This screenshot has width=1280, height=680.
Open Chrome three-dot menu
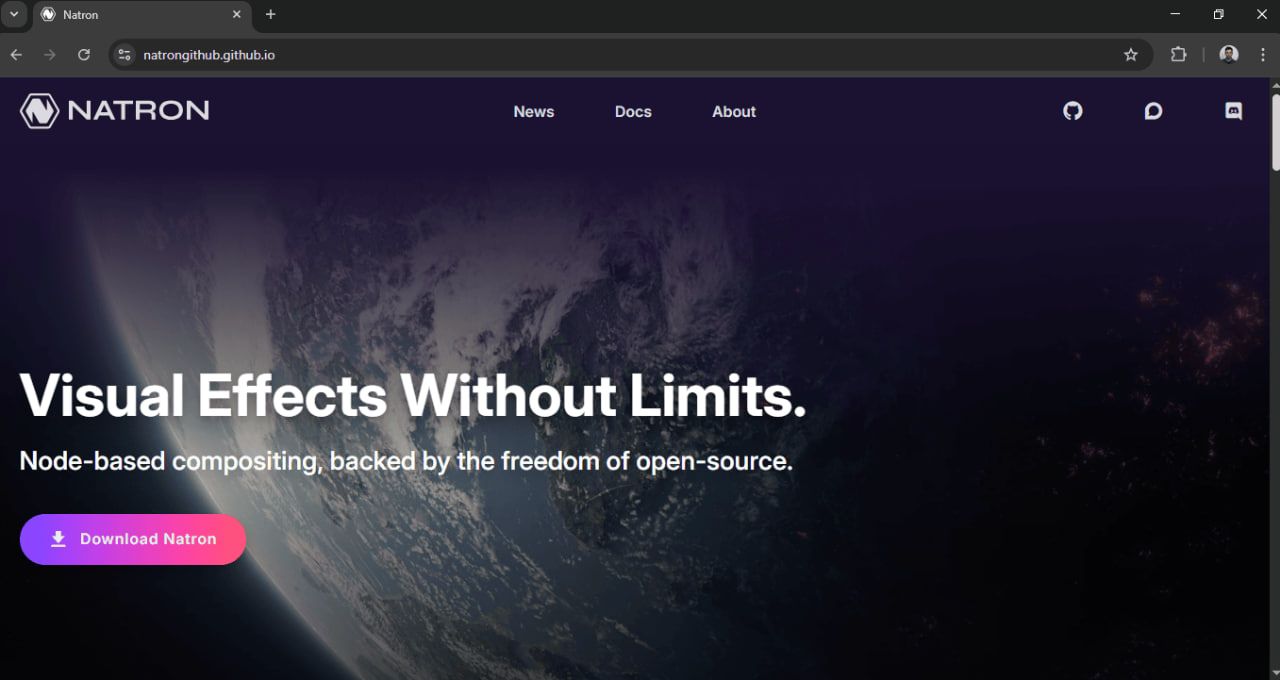(1263, 55)
